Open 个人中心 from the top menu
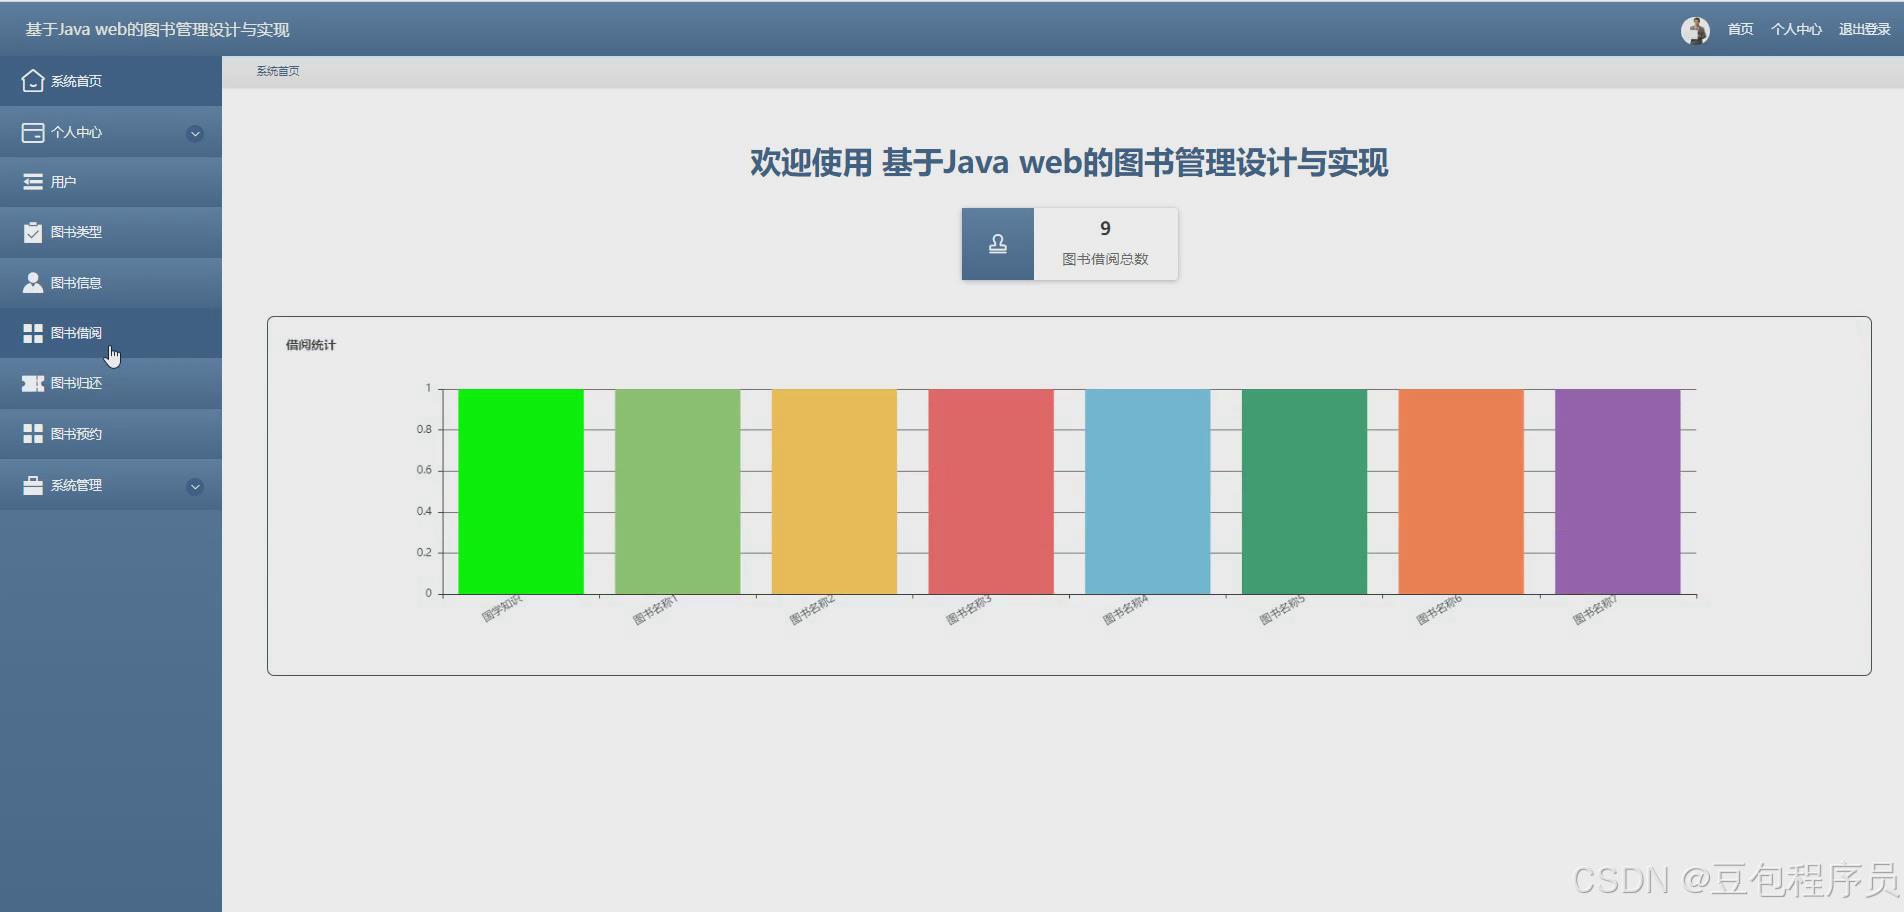The width and height of the screenshot is (1904, 912). [x=1795, y=29]
